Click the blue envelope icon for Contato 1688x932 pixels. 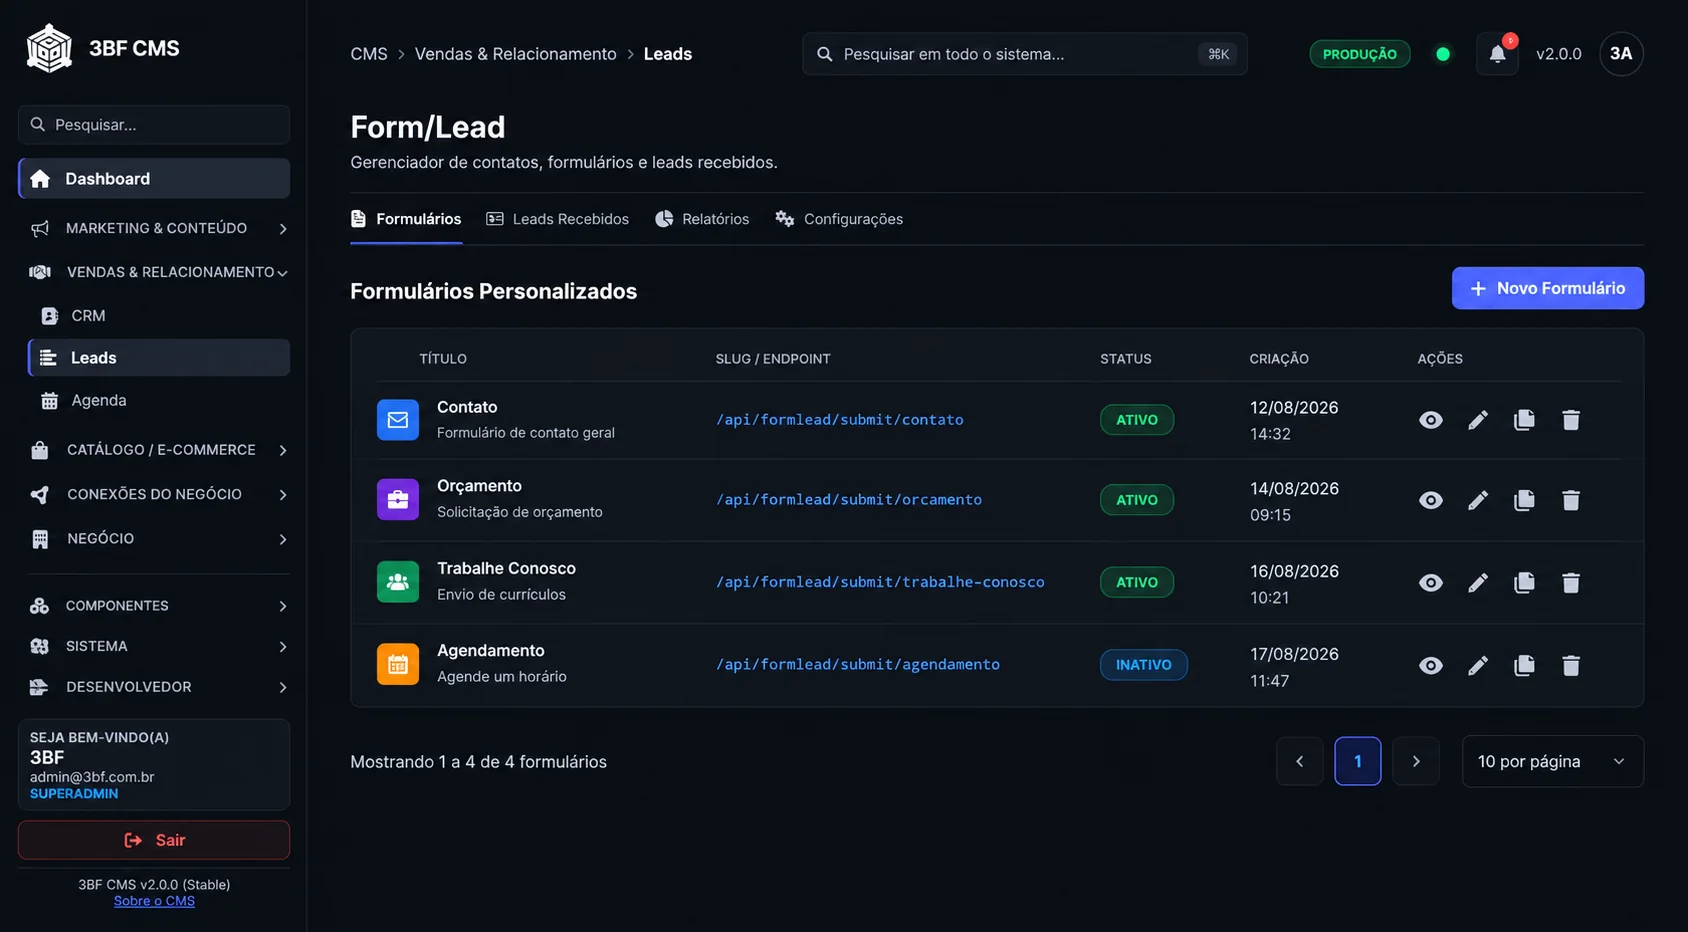(x=398, y=420)
